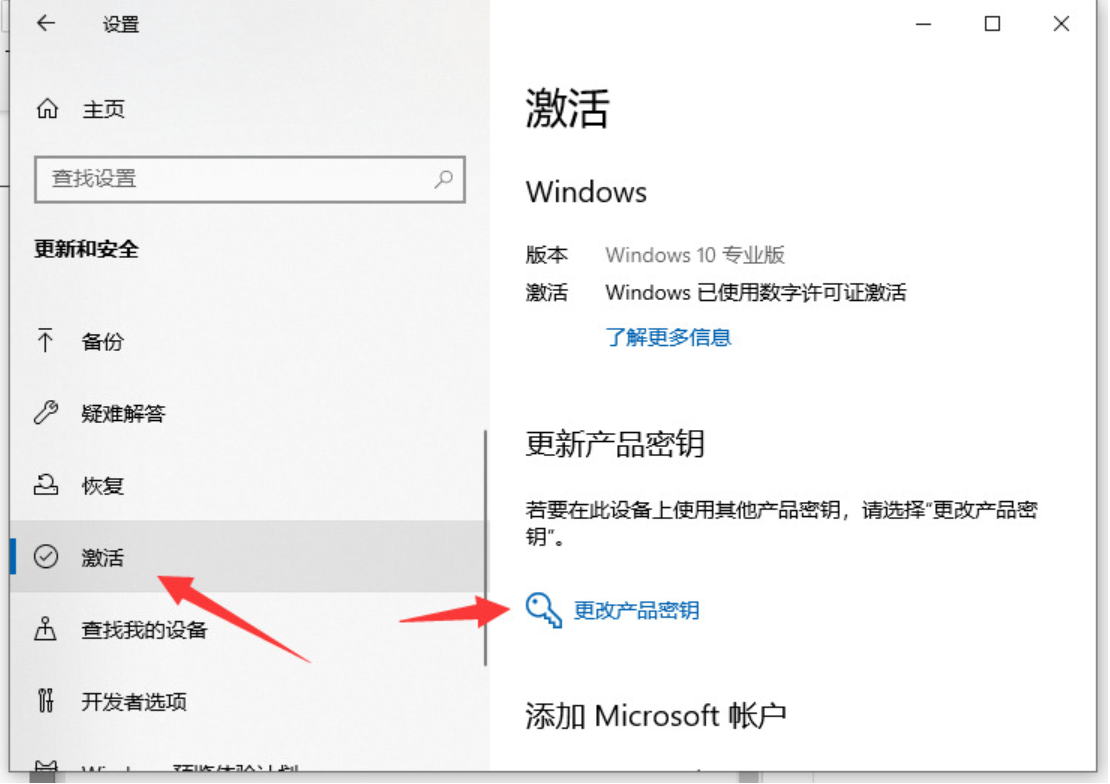Click the home icon beside 主页
1110x784 pixels.
click(x=47, y=108)
